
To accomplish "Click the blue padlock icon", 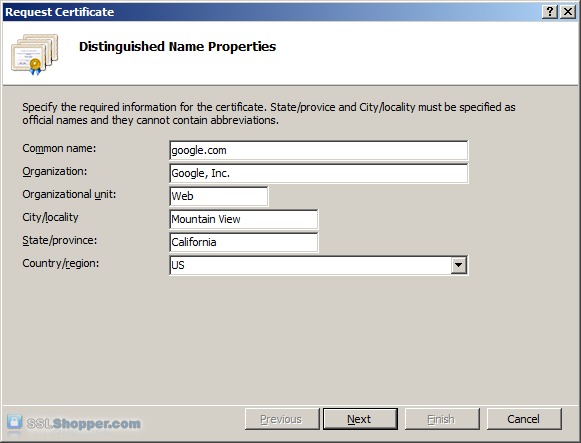I will (x=14, y=422).
